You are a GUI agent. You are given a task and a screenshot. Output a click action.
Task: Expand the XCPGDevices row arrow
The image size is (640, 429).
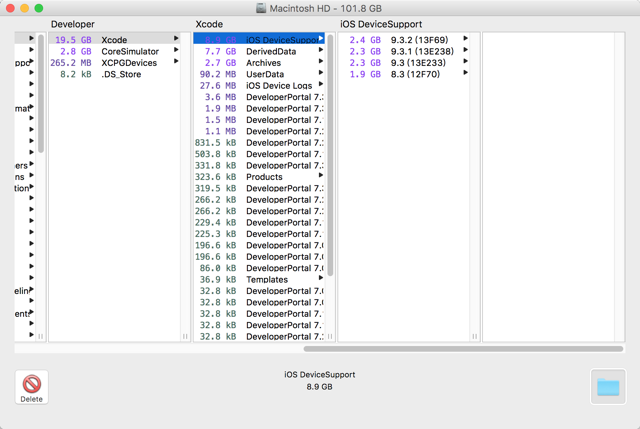(x=176, y=61)
